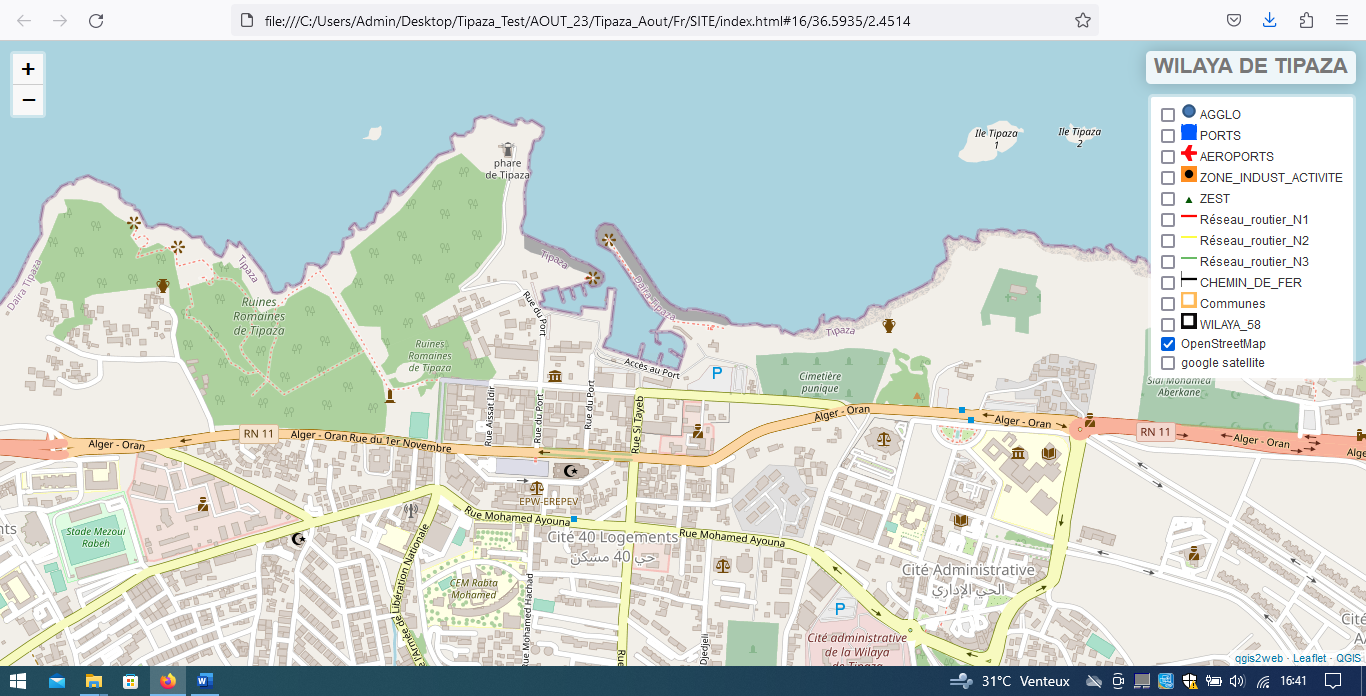The height and width of the screenshot is (696, 1366).
Task: Open the Leaflet attribution link
Action: tap(1309, 658)
